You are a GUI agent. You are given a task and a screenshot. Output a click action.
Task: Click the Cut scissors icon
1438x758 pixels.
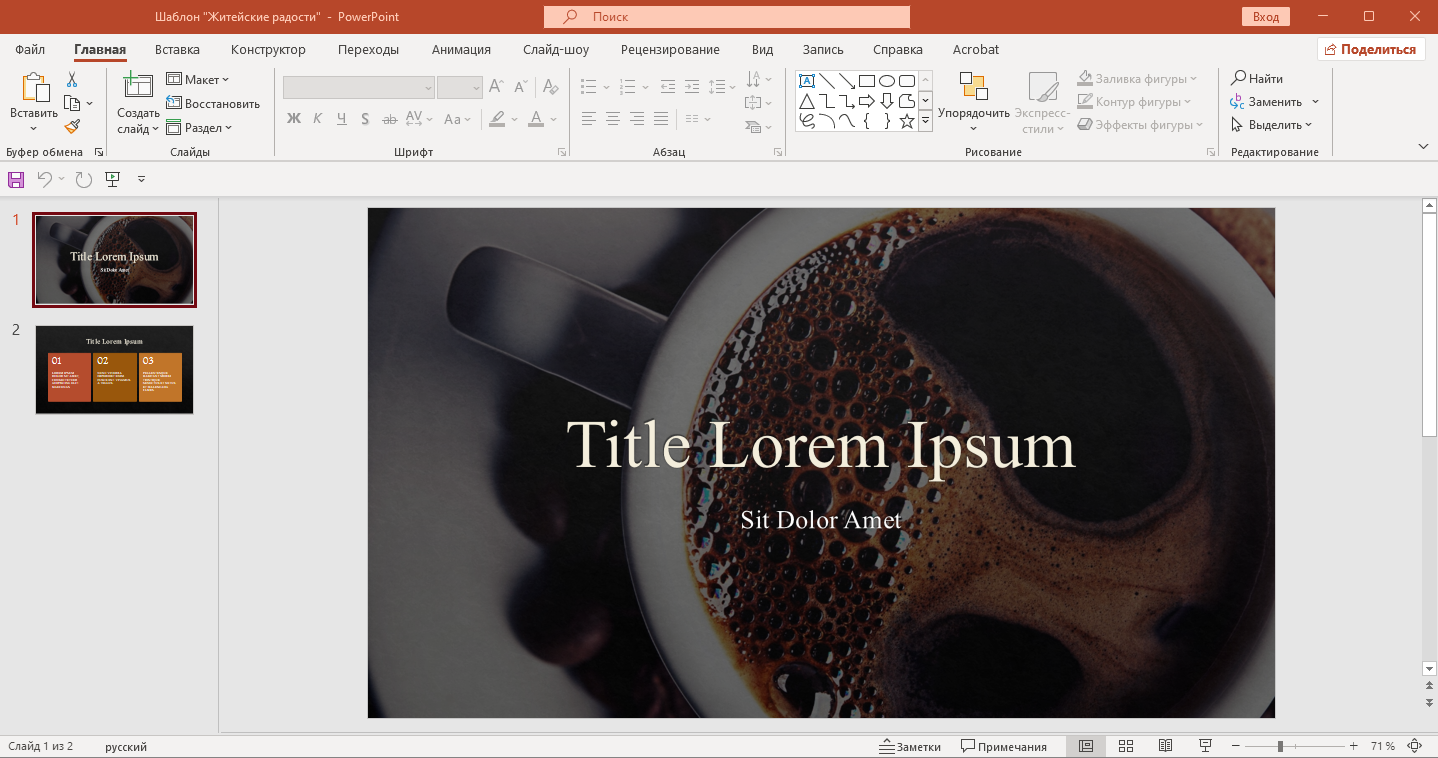(72, 80)
